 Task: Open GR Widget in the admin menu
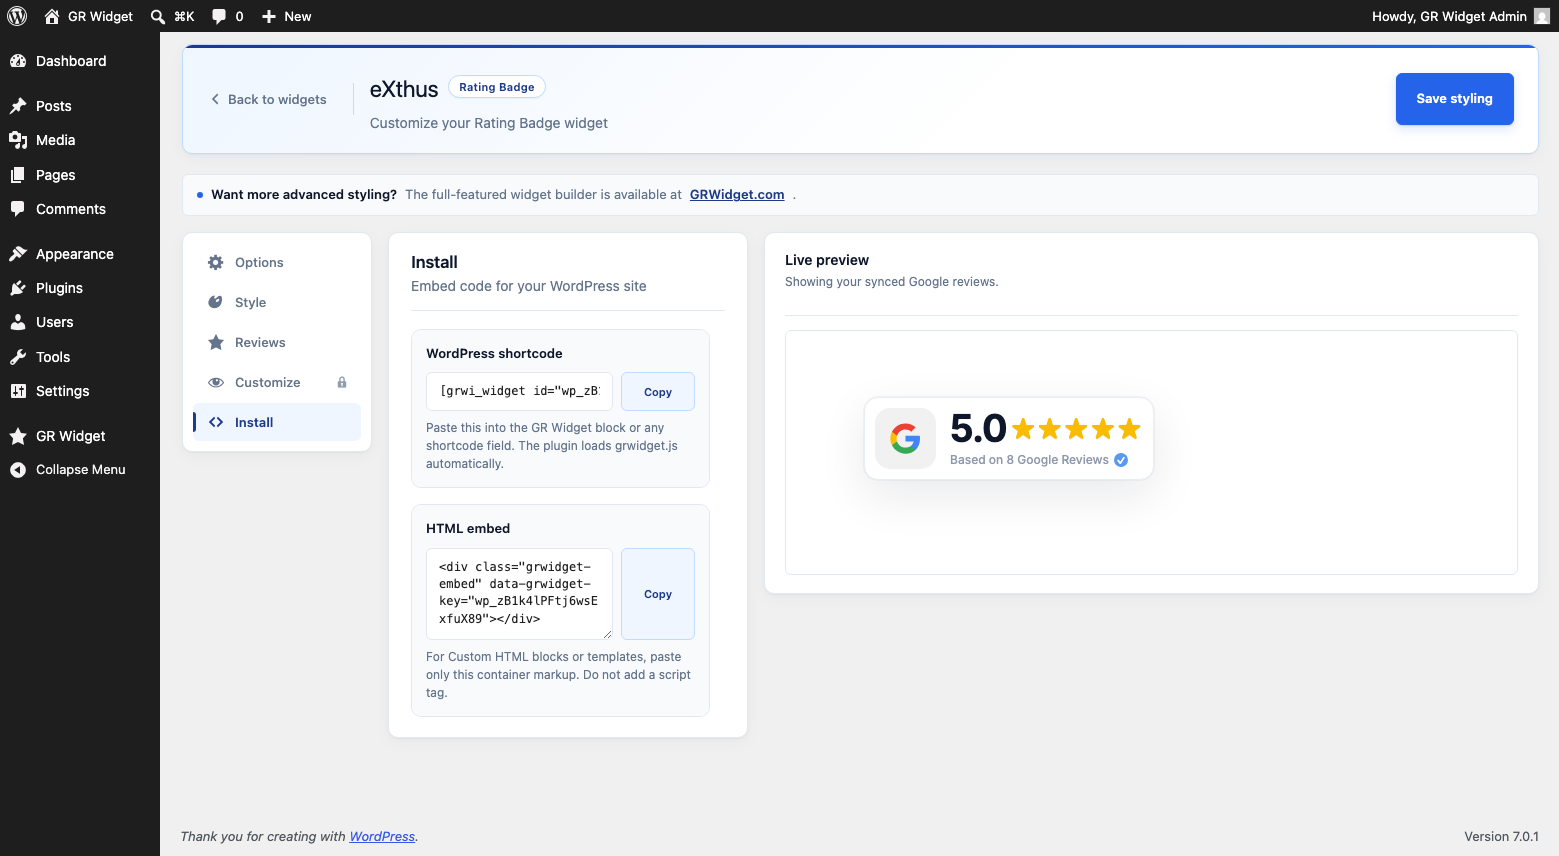pos(80,436)
